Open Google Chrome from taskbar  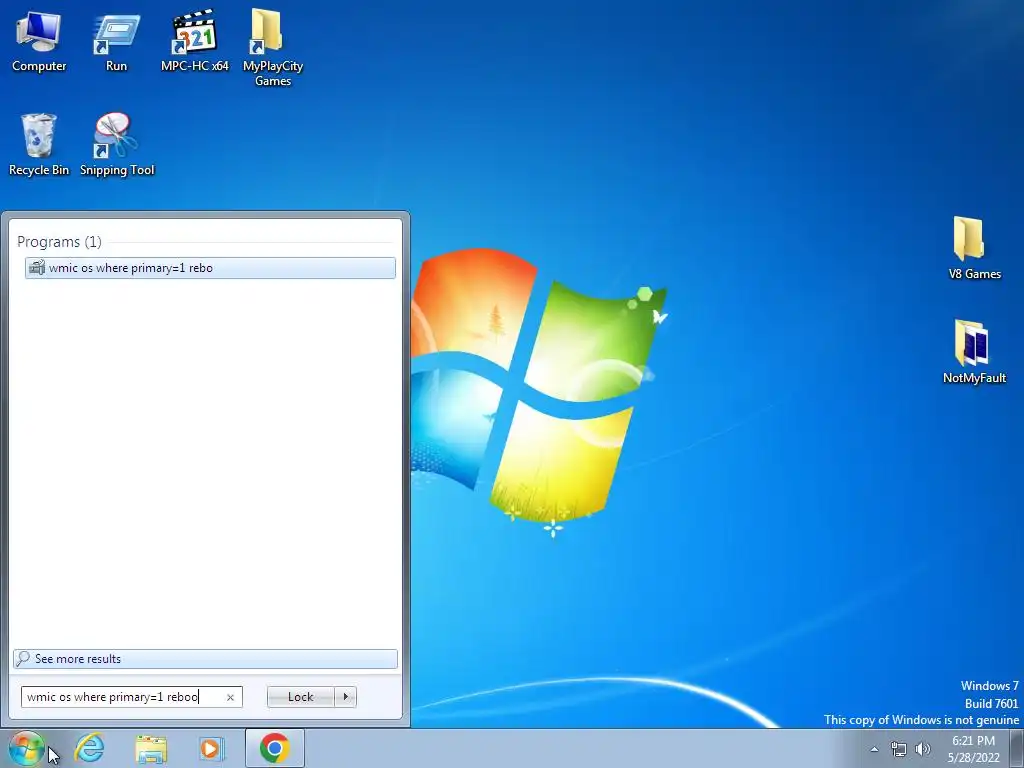[x=274, y=748]
